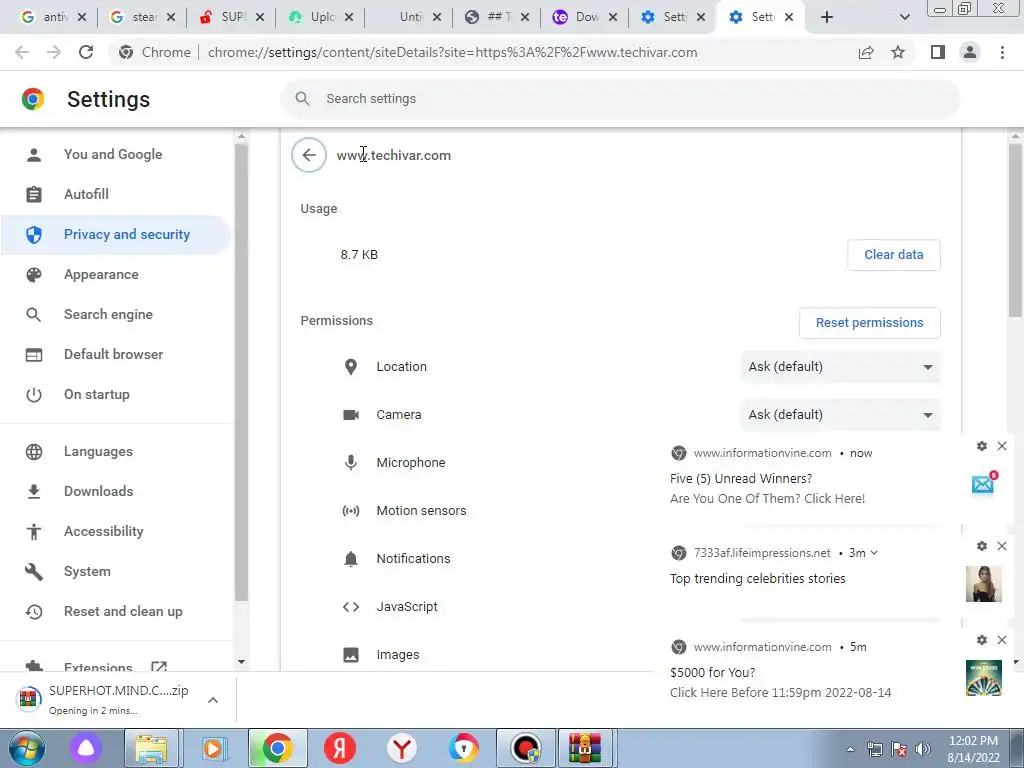
Task: Open a new tab
Action: tap(827, 17)
